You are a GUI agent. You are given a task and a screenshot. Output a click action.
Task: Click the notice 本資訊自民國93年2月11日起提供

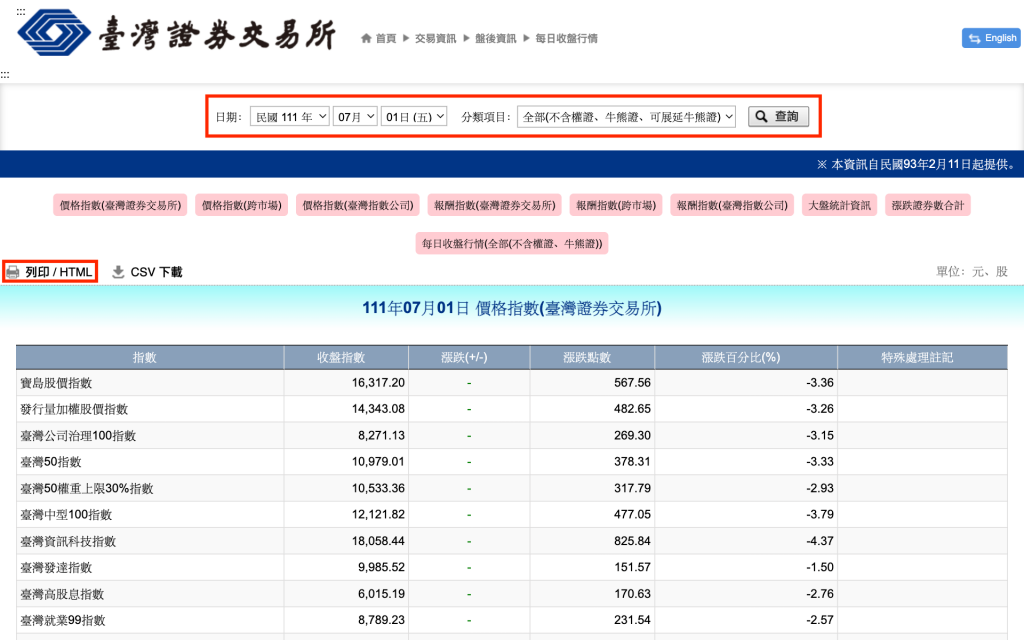pyautogui.click(x=917, y=165)
